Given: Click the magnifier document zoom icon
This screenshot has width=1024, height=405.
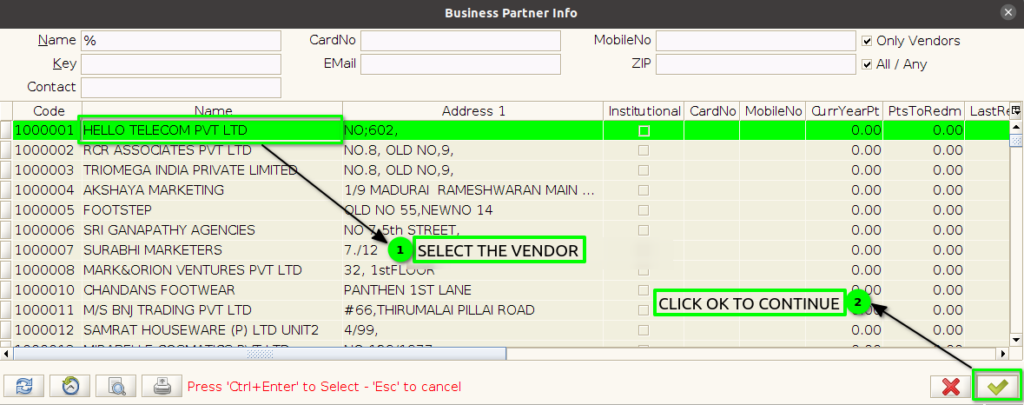Looking at the screenshot, I should pos(116,386).
